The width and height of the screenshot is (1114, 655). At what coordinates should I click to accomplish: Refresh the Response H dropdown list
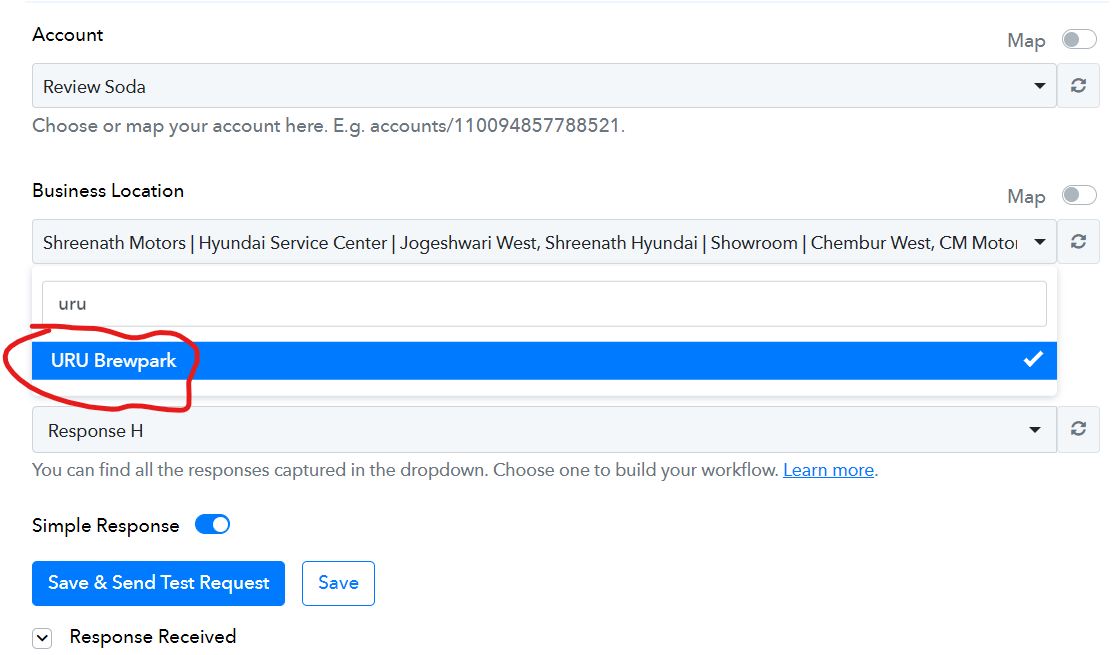[1078, 429]
